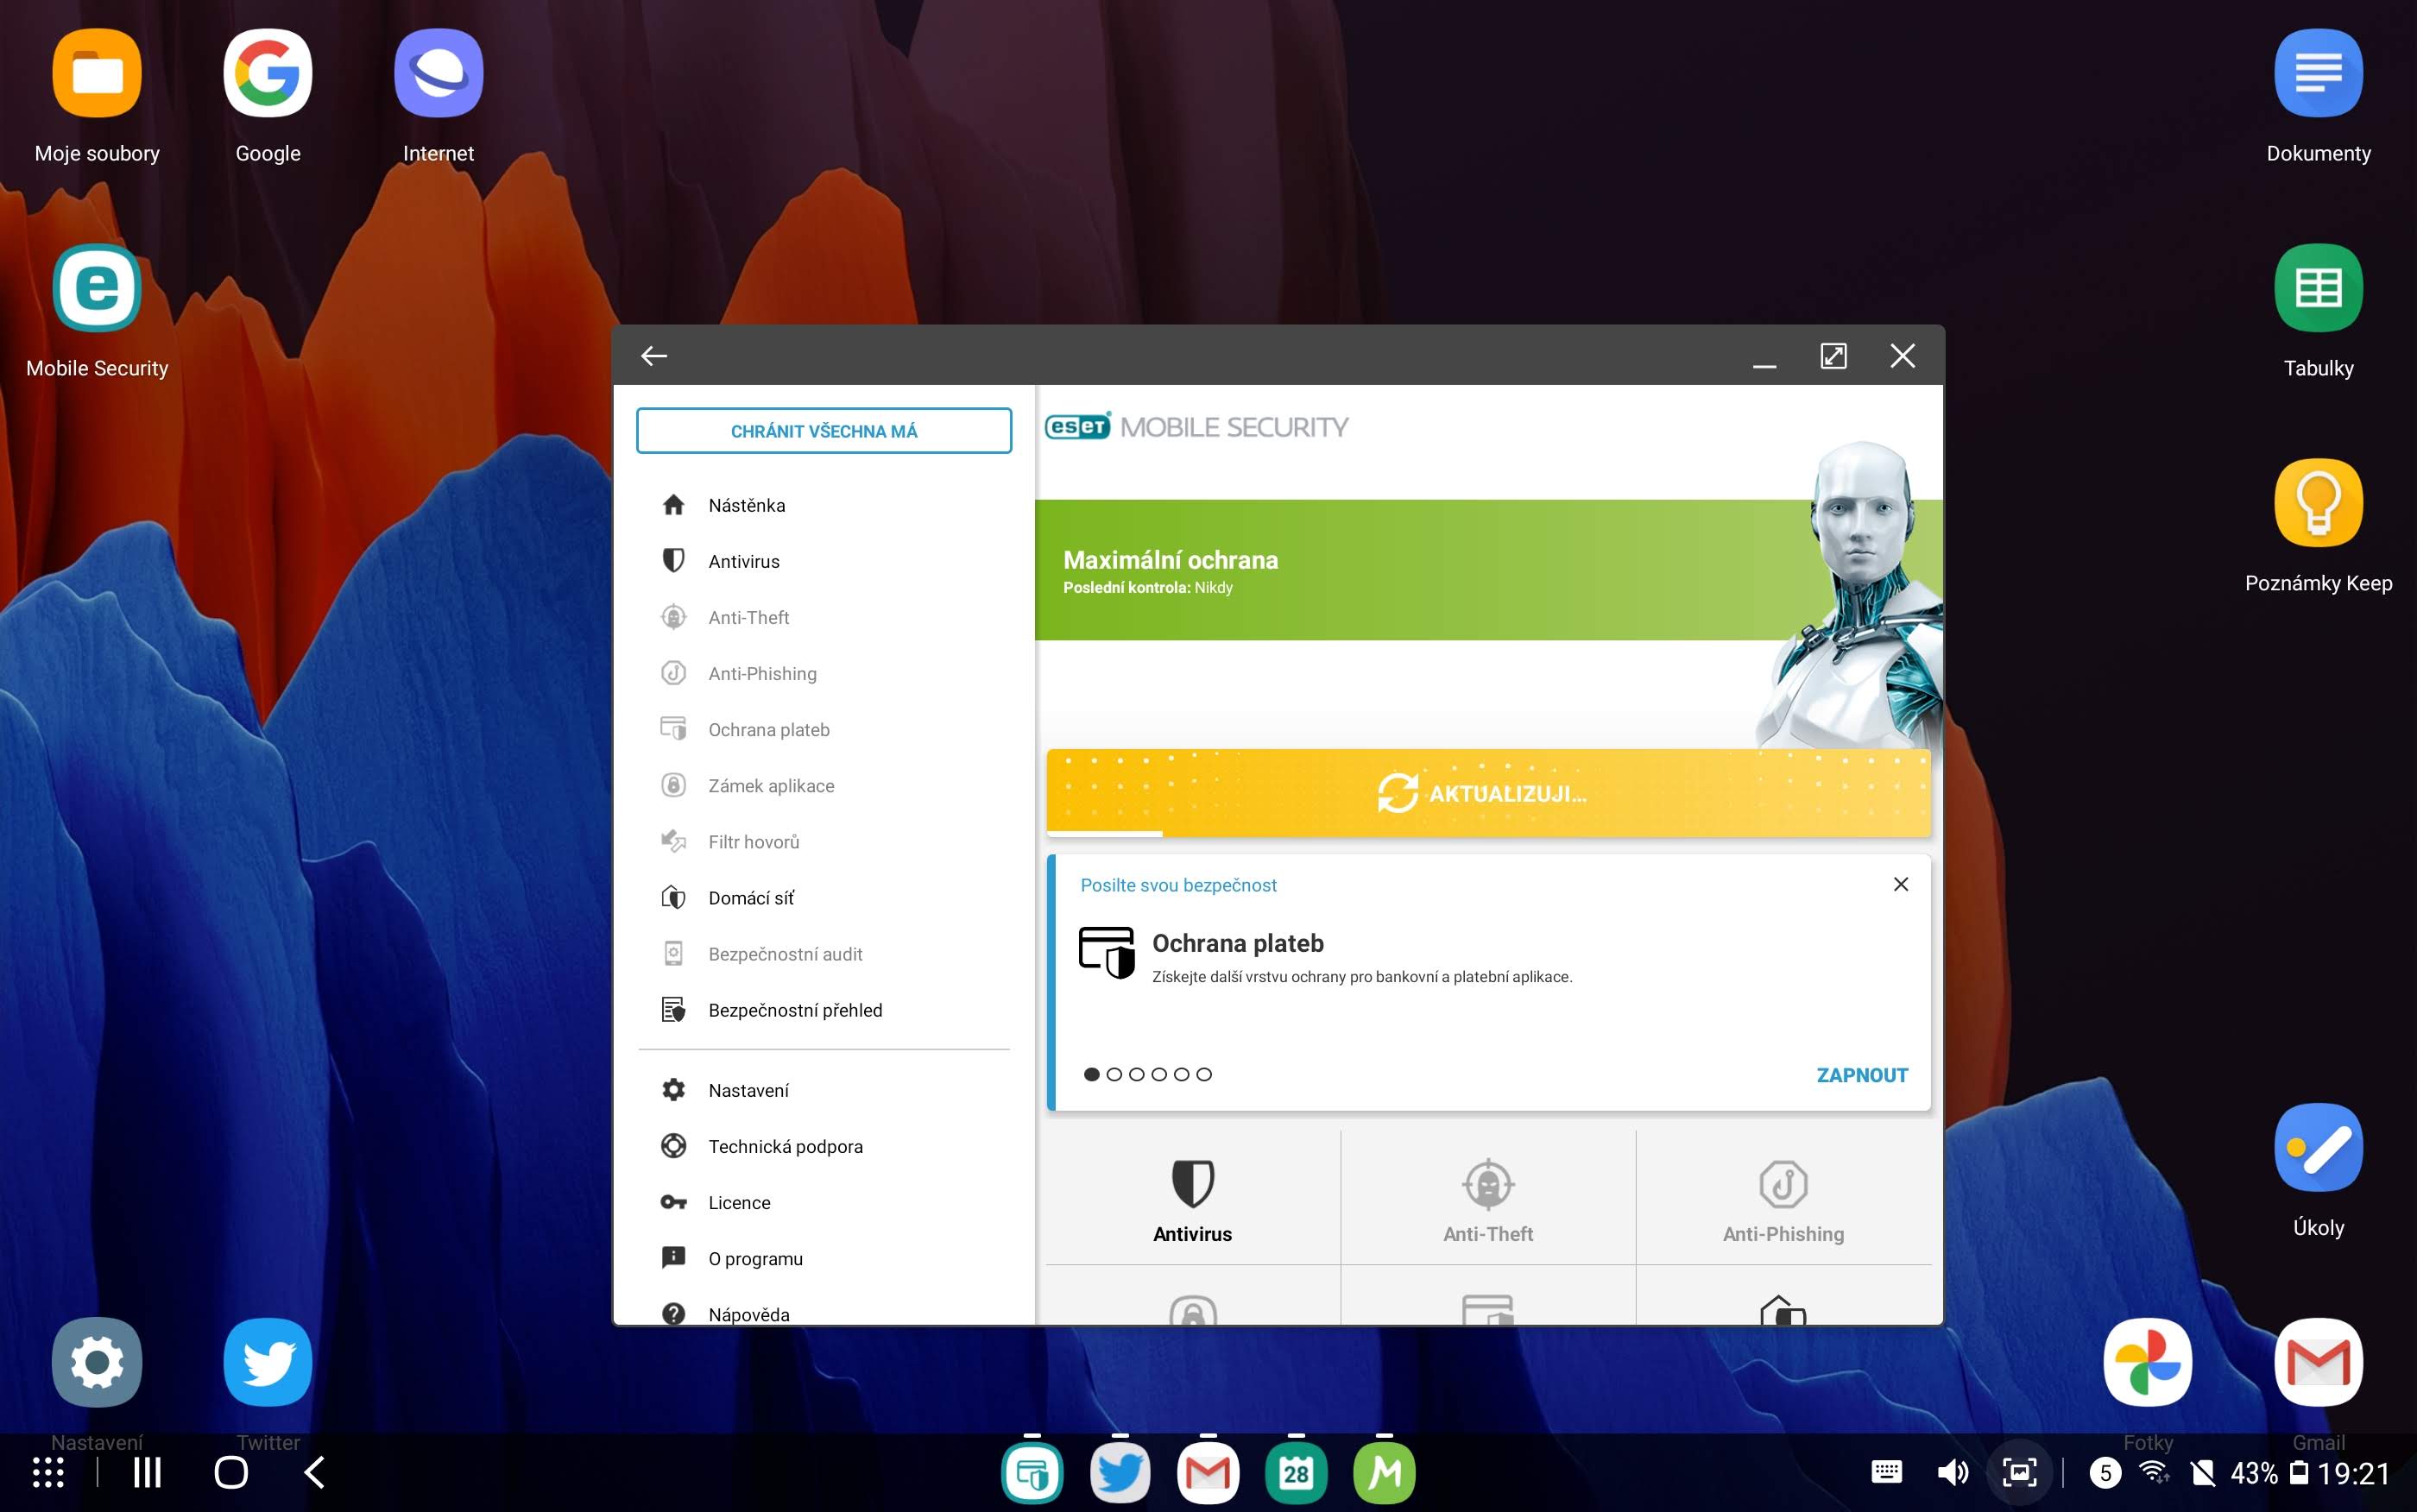
Task: Open Nápověda help in sidebar
Action: 824,1312
